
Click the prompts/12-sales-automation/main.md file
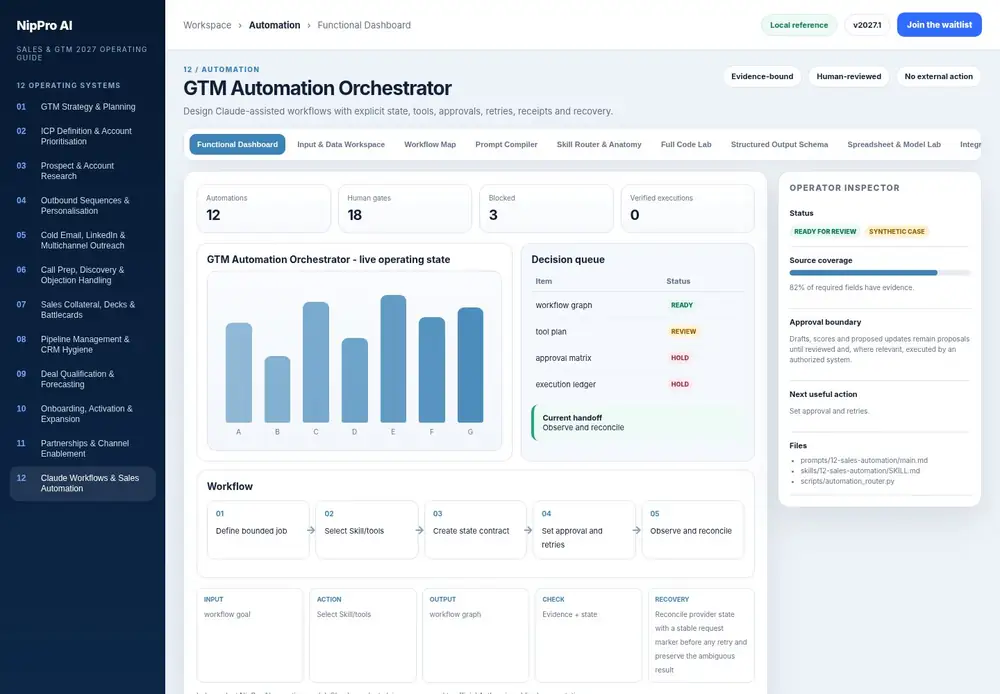[x=864, y=460]
